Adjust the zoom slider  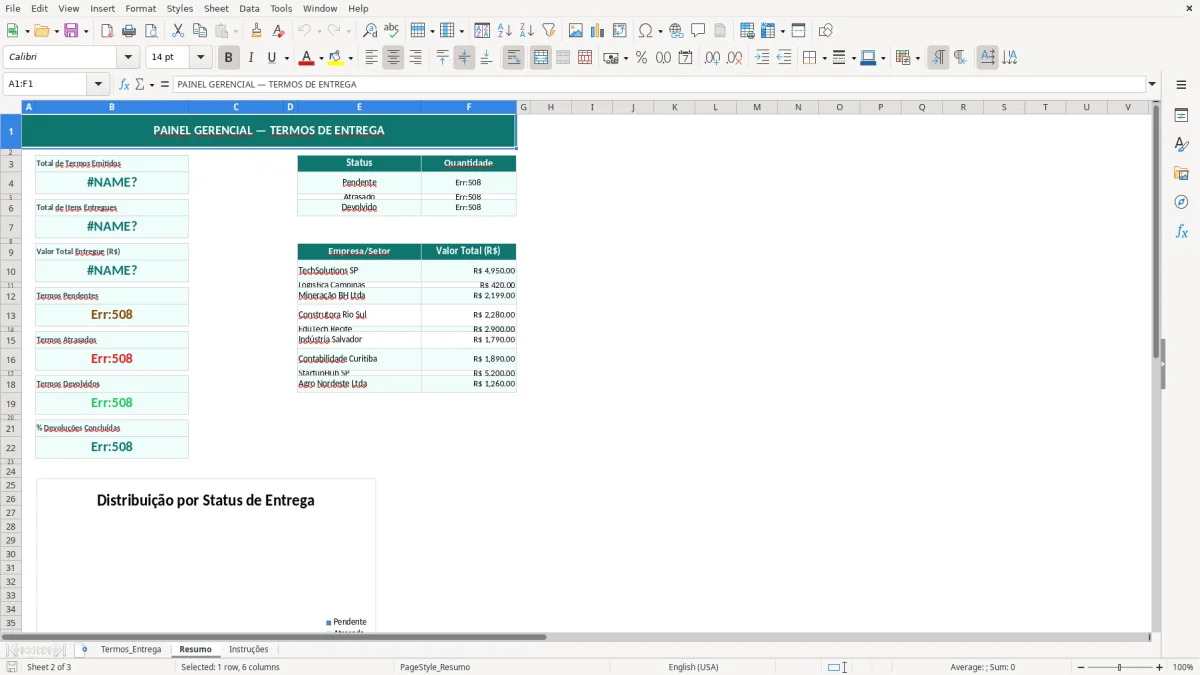pyautogui.click(x=1120, y=667)
